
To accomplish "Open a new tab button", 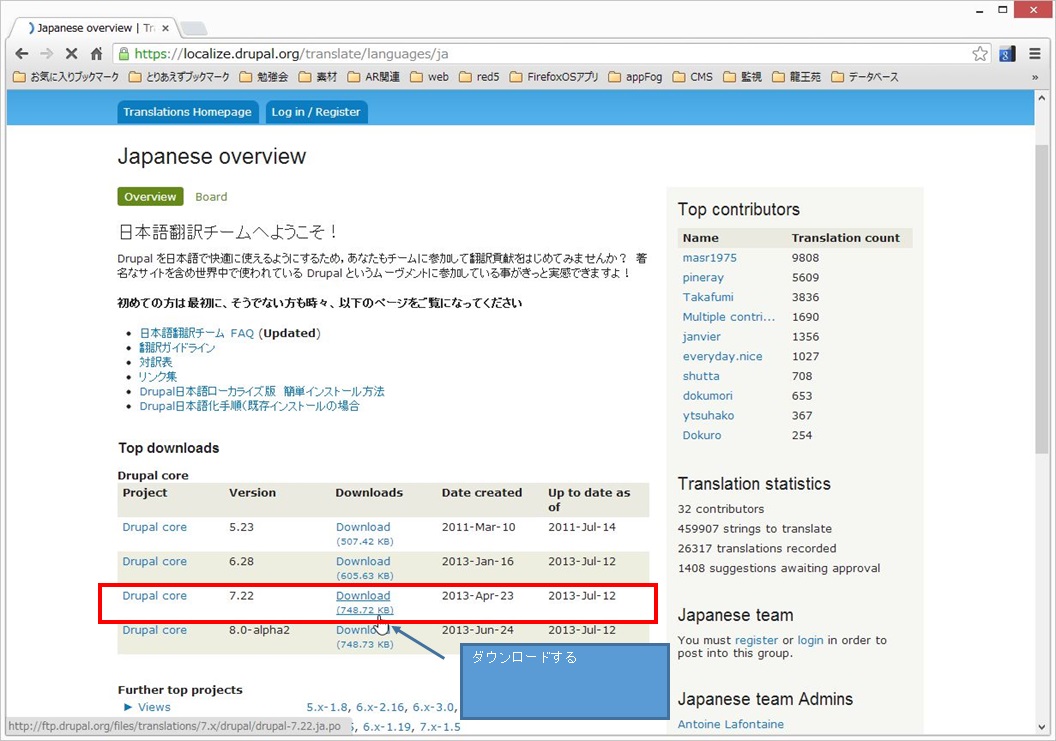I will pyautogui.click(x=194, y=28).
